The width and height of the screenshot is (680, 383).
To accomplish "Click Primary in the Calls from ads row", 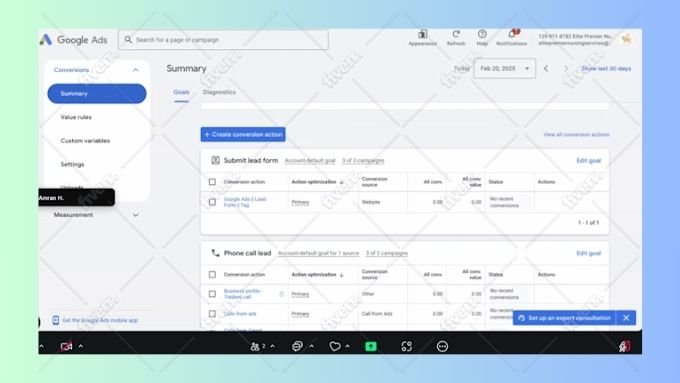I will tap(300, 314).
